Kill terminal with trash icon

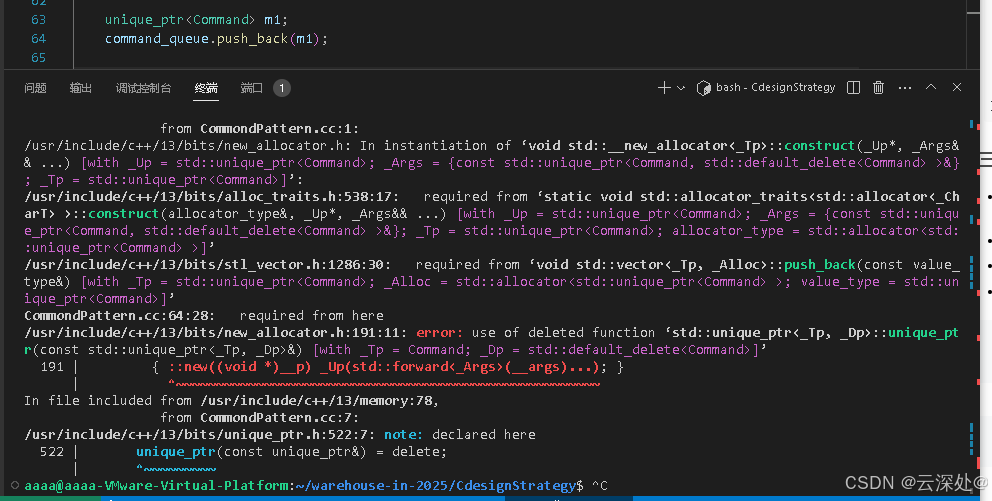point(878,88)
